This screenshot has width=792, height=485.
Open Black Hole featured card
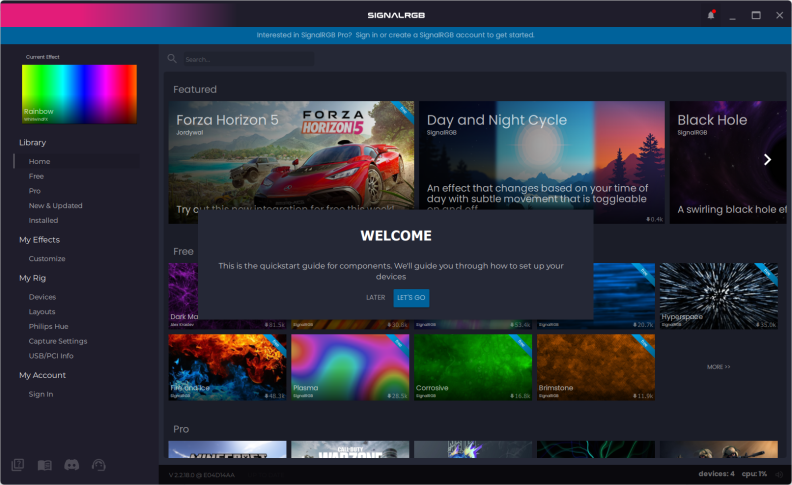(728, 162)
